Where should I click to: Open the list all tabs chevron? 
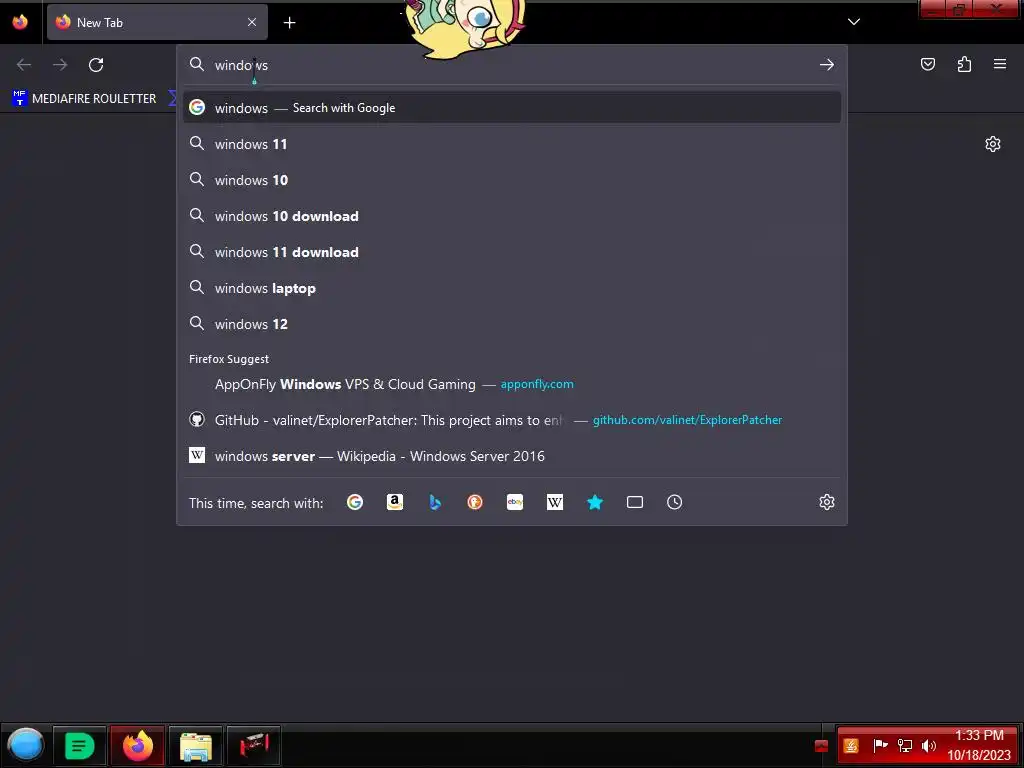point(854,22)
